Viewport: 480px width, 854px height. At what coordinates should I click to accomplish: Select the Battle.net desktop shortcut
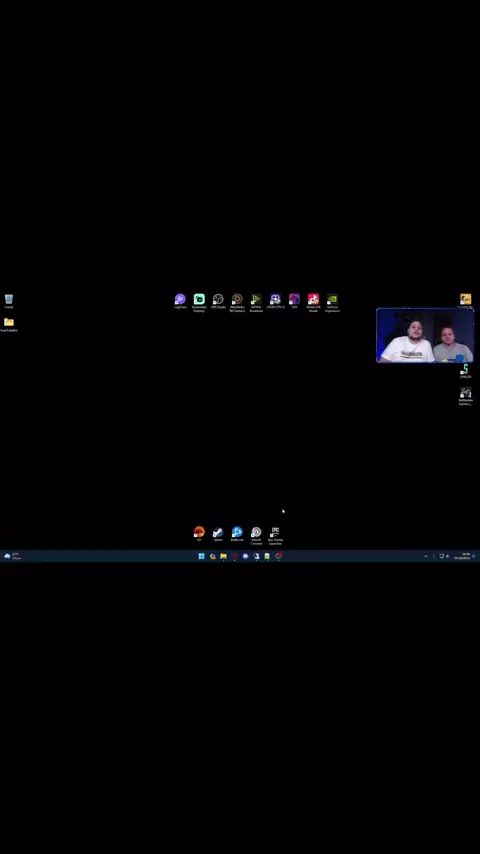pos(237,534)
